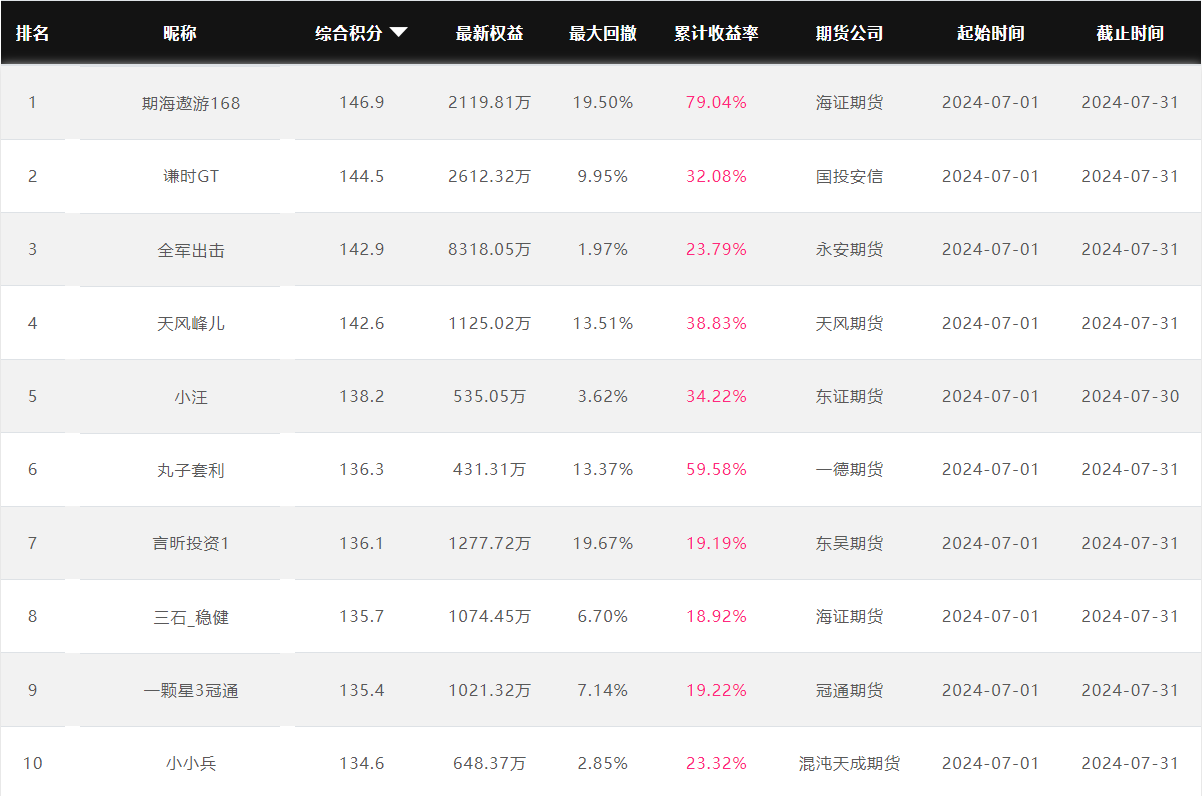This screenshot has width=1202, height=796.
Task: Click the 2612.32万 equity cell
Action: (490, 176)
